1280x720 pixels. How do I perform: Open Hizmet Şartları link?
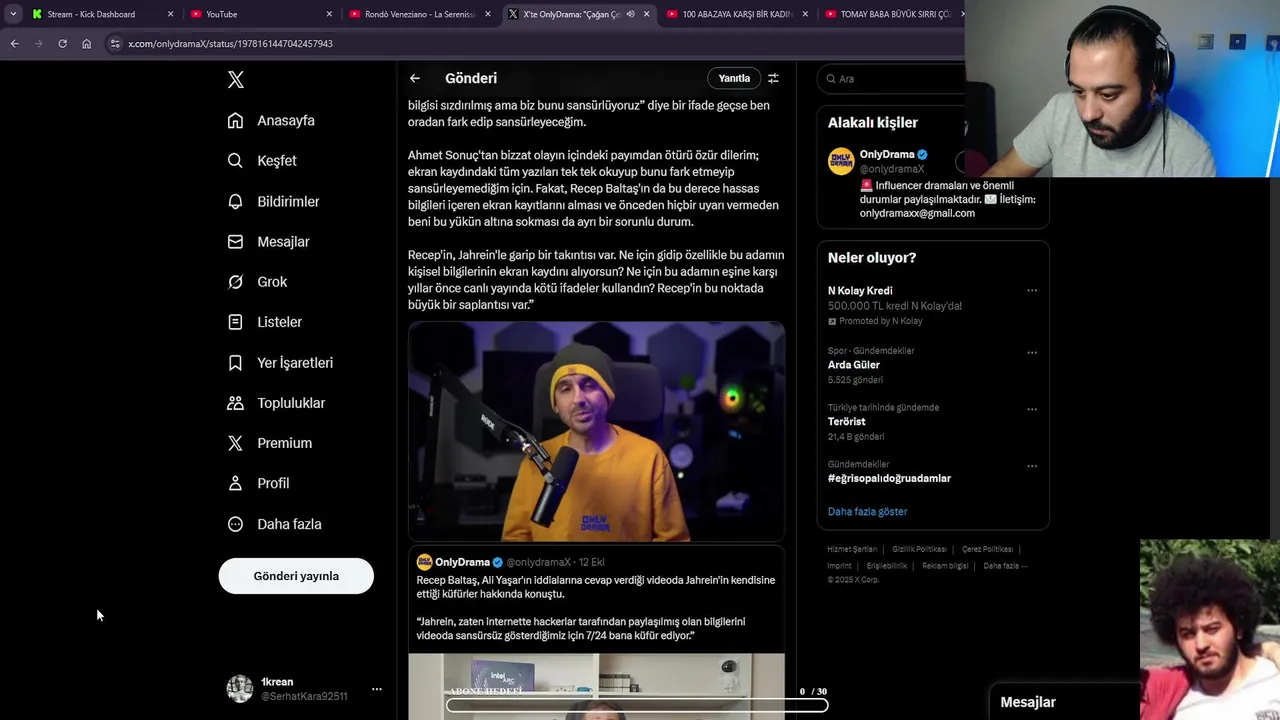click(x=852, y=549)
